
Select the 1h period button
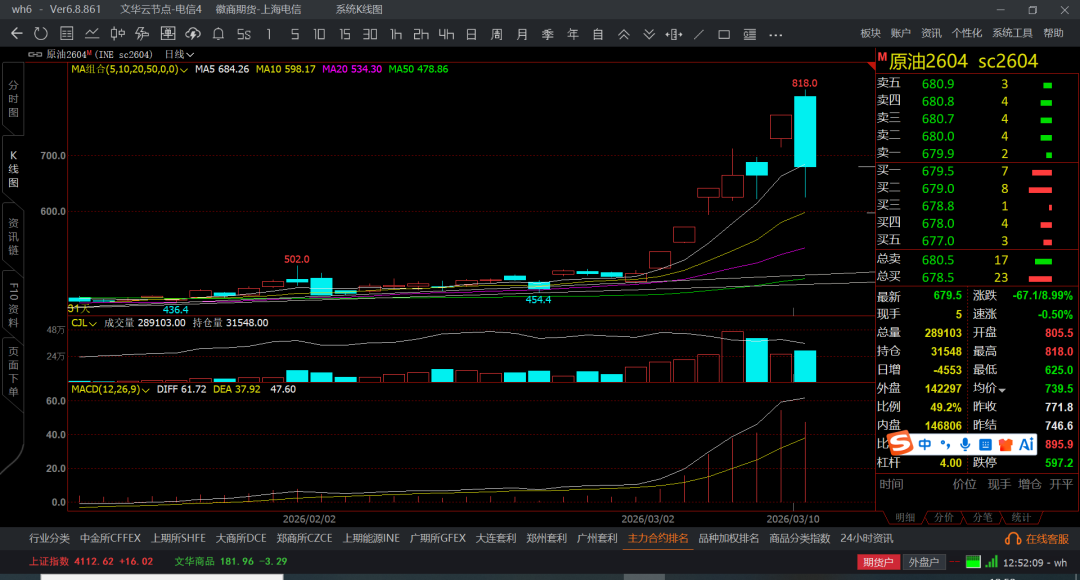[395, 34]
